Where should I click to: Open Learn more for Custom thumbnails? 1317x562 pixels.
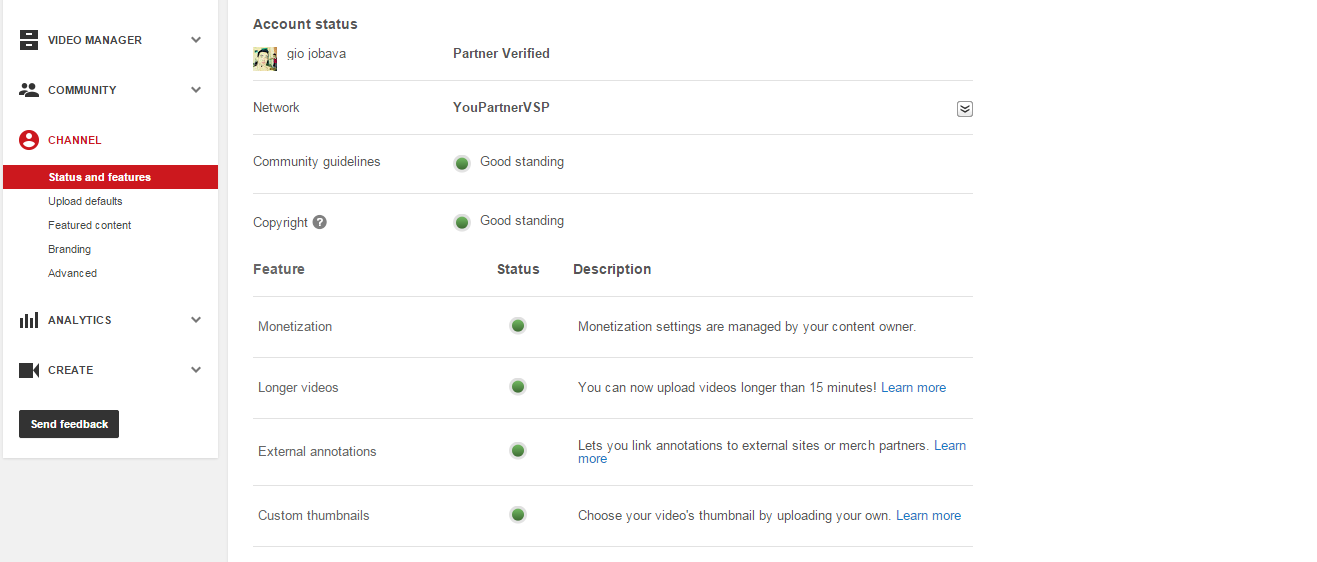tap(928, 516)
